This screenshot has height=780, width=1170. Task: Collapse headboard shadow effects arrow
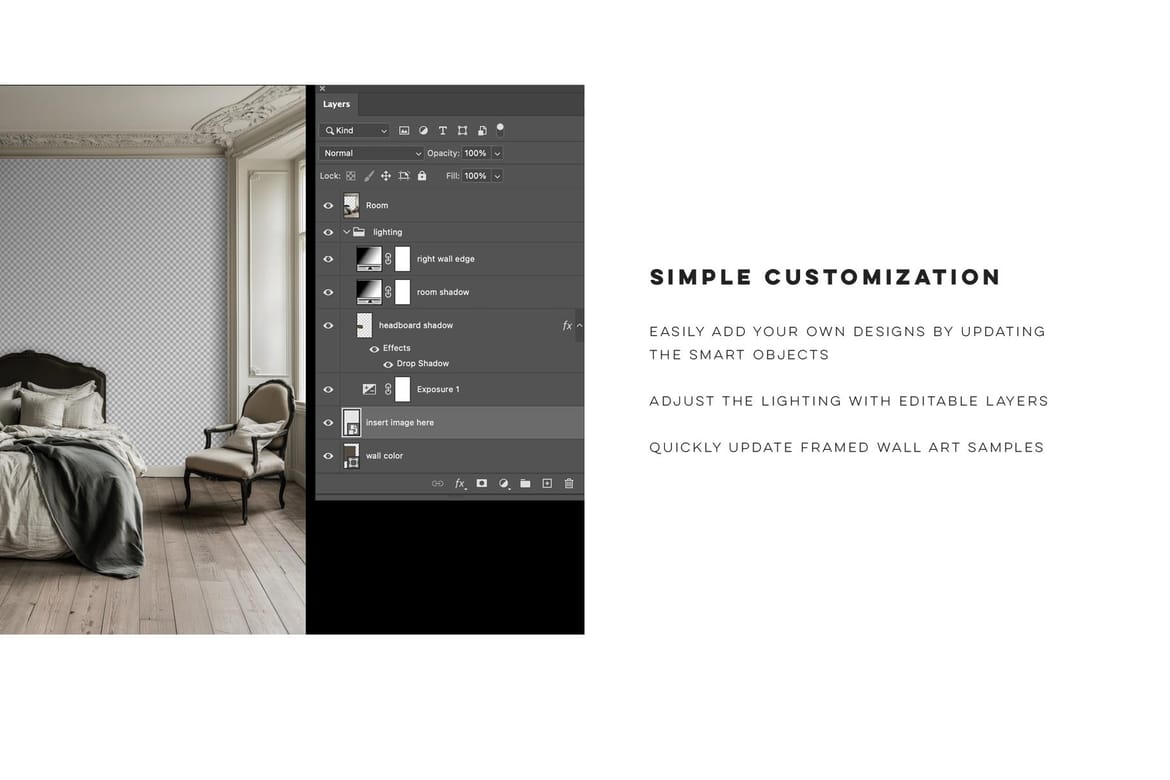click(579, 325)
